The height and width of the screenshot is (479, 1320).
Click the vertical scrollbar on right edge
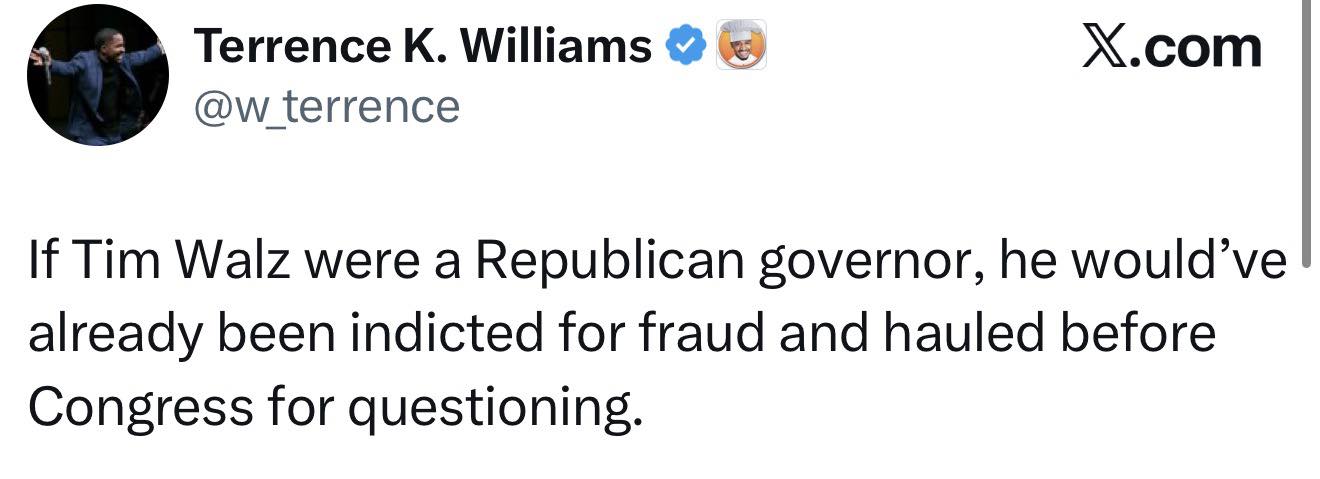(x=1307, y=120)
